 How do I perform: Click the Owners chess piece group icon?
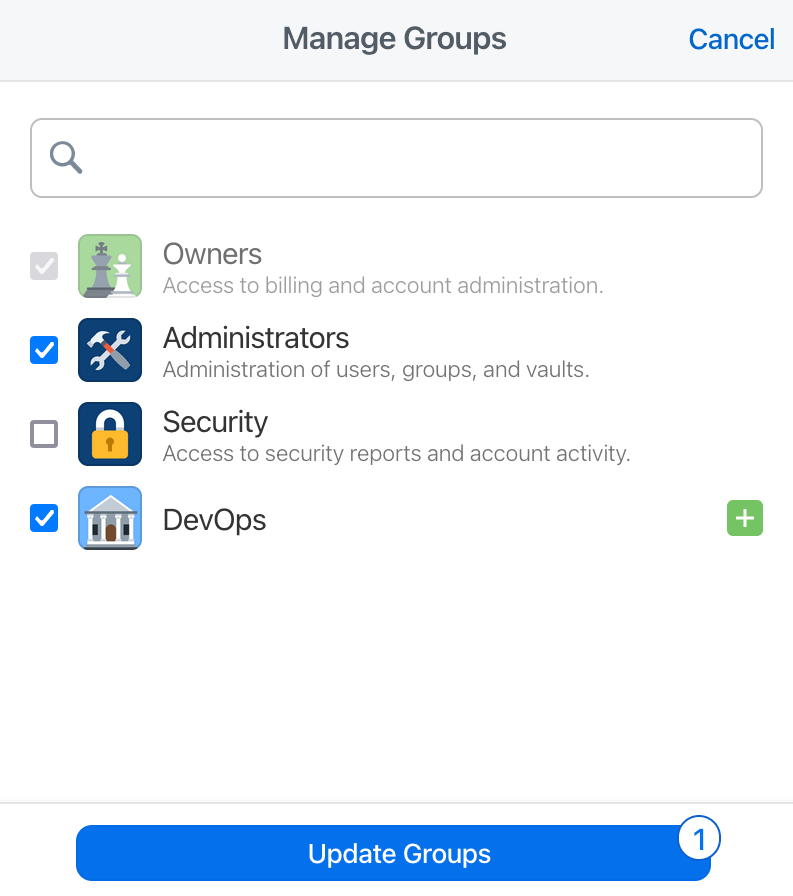coord(110,266)
